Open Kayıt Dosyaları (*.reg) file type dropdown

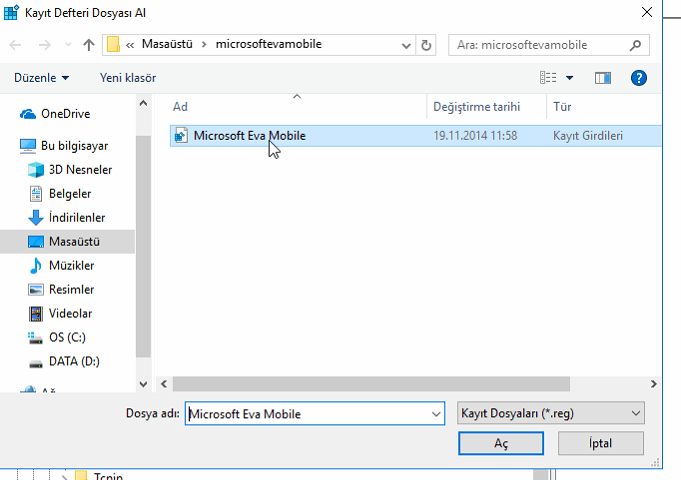point(551,413)
